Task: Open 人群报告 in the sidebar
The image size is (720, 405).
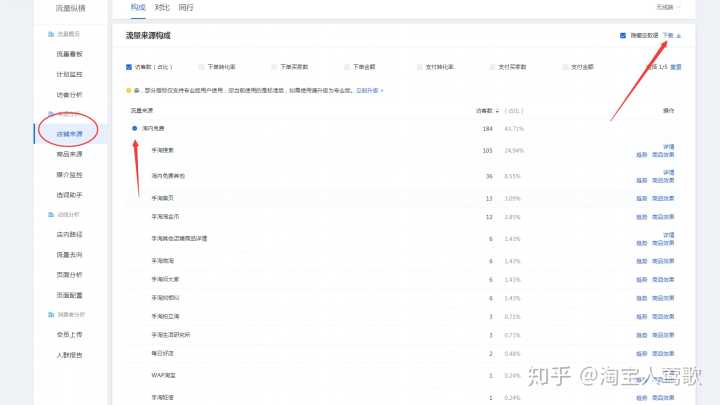Action: pos(69,355)
